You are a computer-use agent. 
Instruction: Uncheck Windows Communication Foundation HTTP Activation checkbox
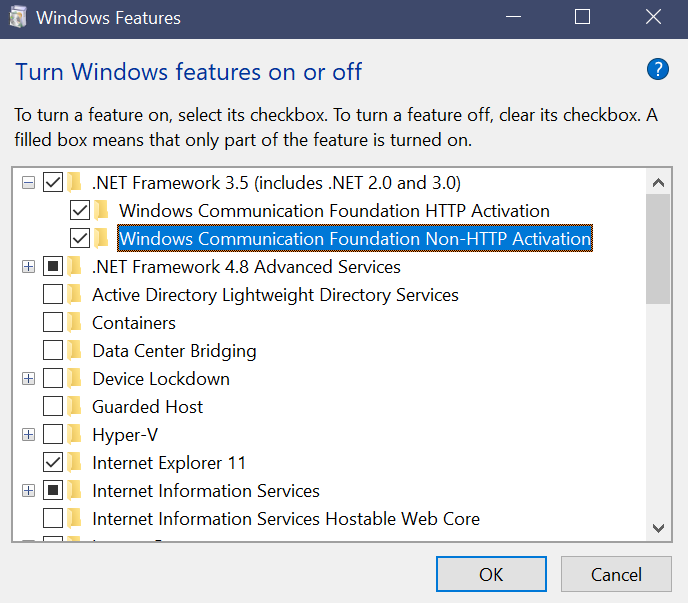pos(80,210)
